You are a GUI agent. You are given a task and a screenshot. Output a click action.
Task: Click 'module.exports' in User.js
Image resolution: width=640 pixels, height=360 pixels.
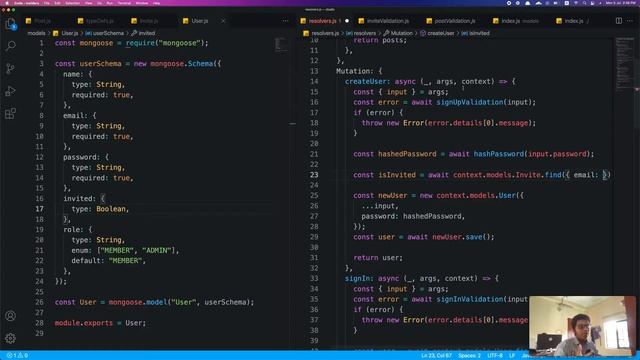click(x=84, y=323)
